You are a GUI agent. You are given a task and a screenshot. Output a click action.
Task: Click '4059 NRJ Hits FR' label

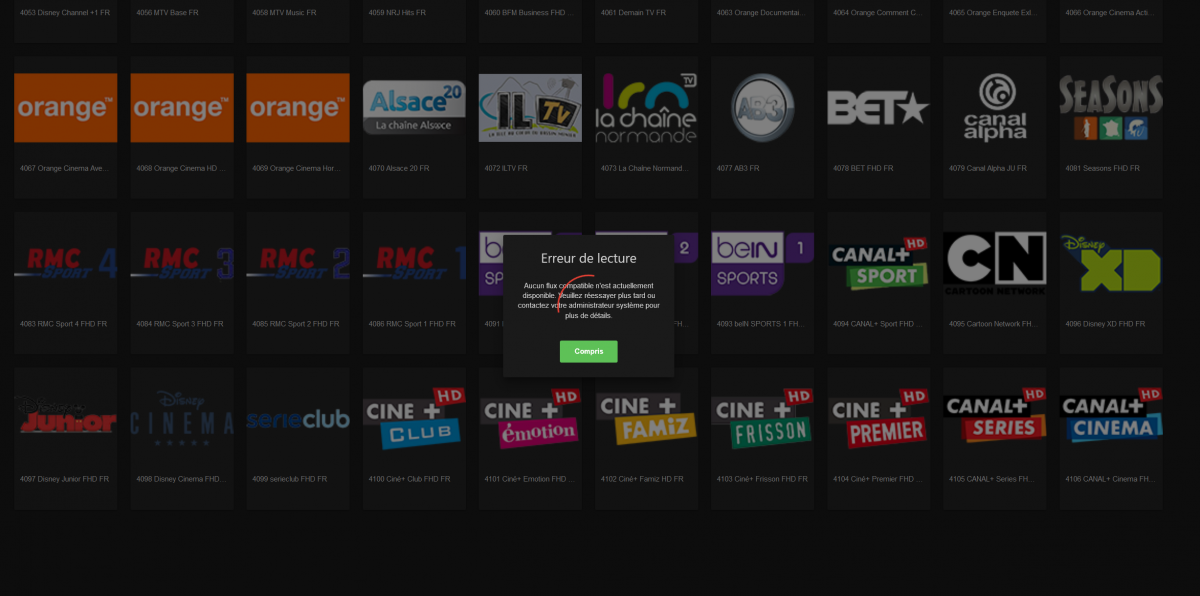(x=397, y=12)
